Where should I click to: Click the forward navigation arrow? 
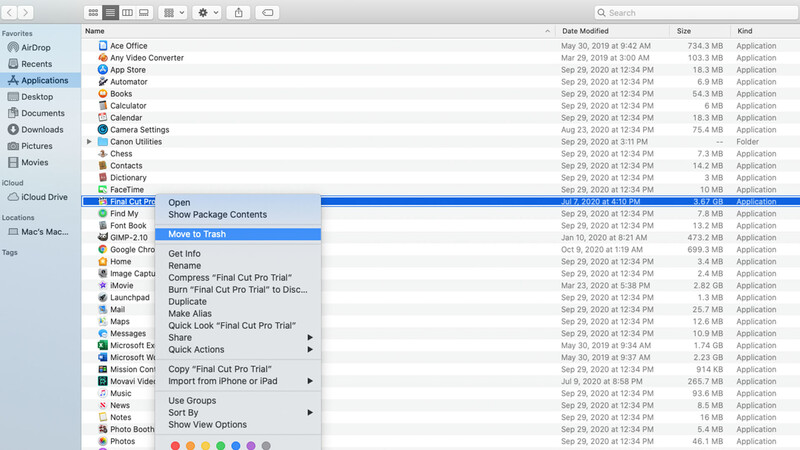point(26,12)
